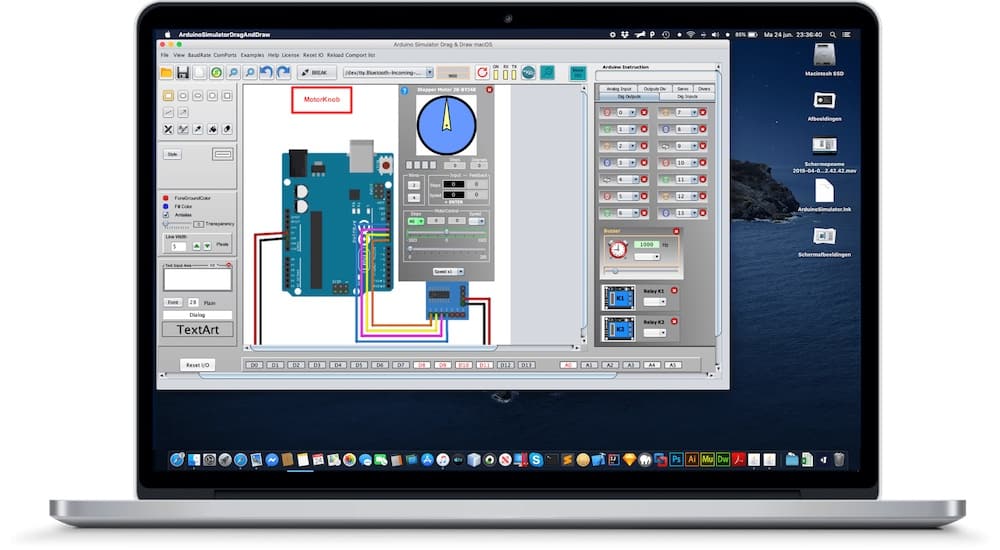1000x550 pixels.
Task: Toggle the D0 pin button
Action: 254,365
